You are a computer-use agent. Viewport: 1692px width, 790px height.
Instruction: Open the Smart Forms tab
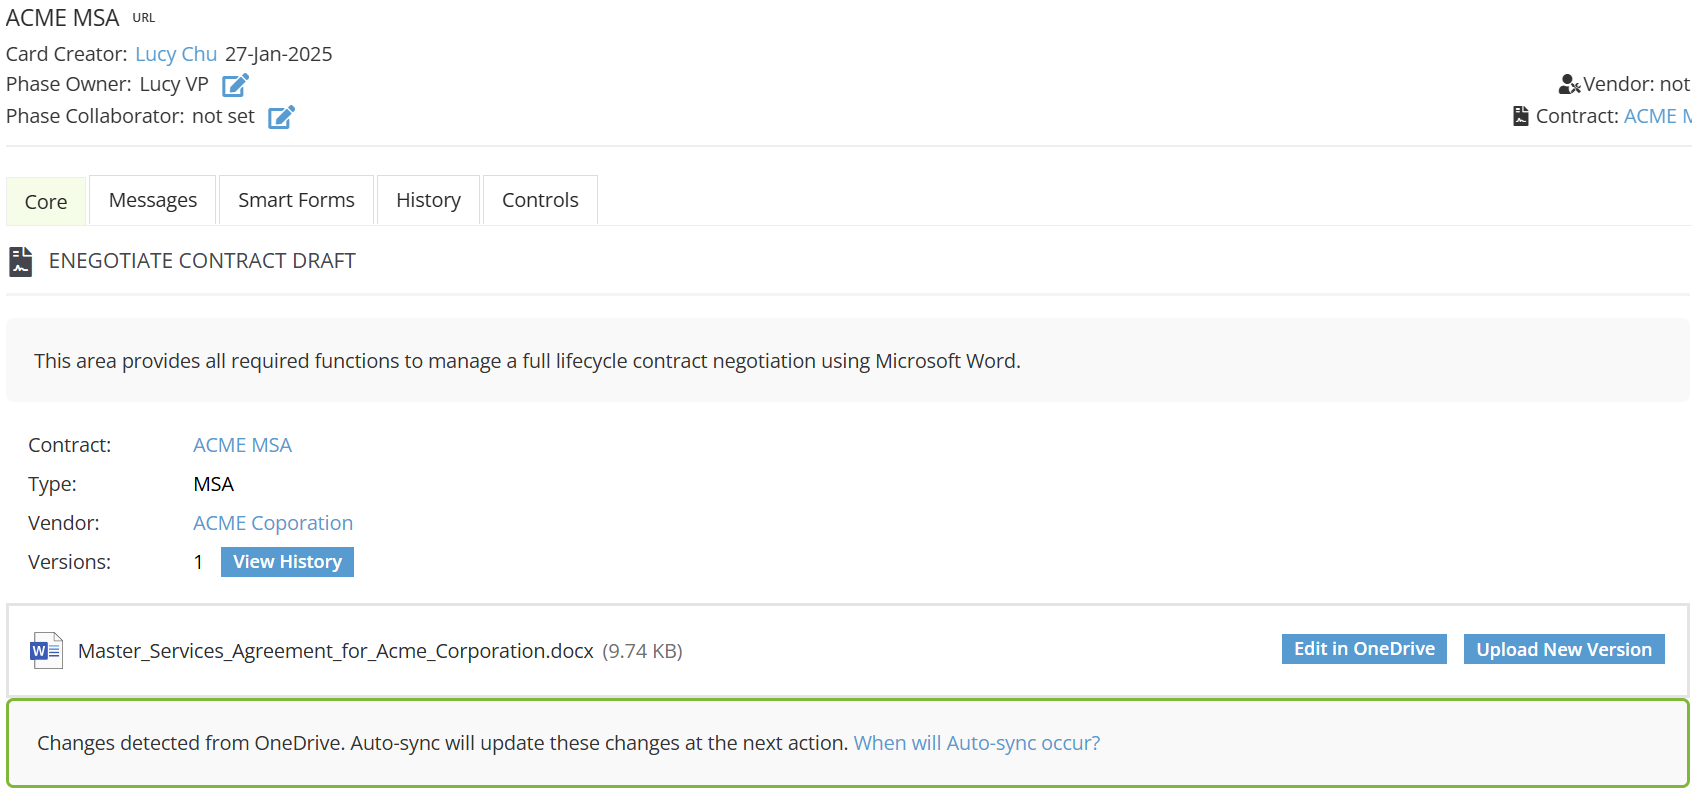tap(296, 200)
